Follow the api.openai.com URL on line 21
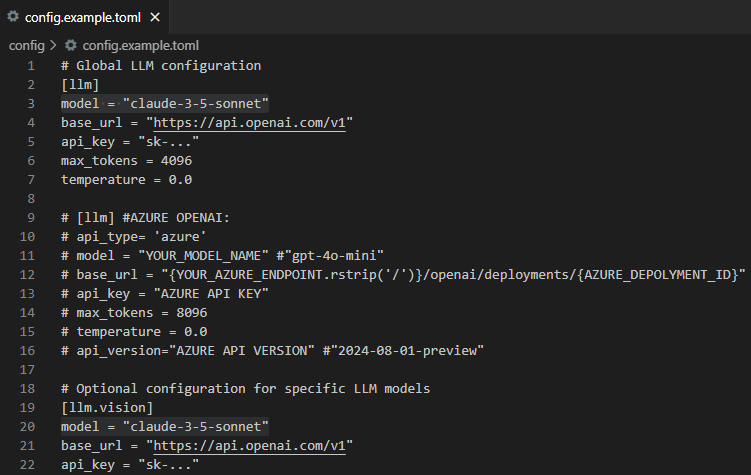The height and width of the screenshot is (475, 751). point(251,445)
